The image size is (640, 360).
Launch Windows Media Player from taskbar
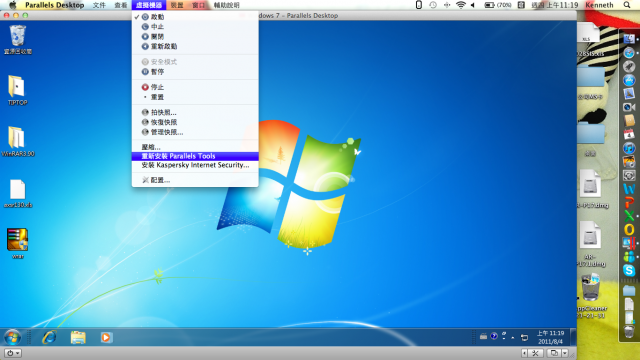(106, 337)
